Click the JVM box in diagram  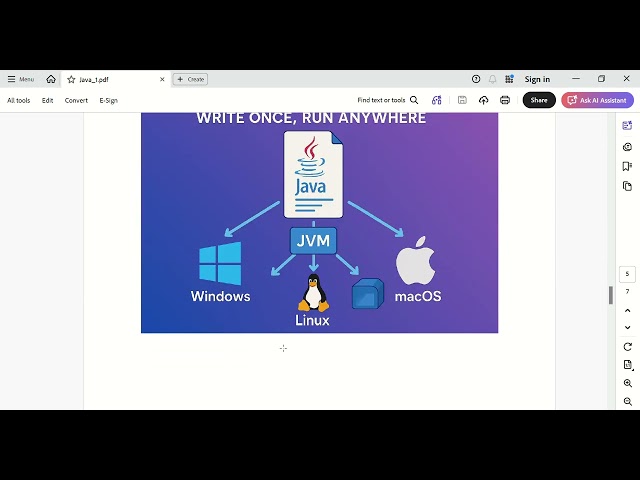313,241
